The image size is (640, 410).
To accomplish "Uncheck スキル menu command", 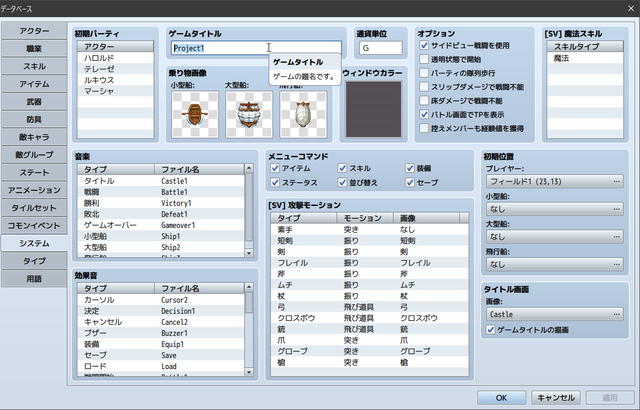I will pos(342,168).
